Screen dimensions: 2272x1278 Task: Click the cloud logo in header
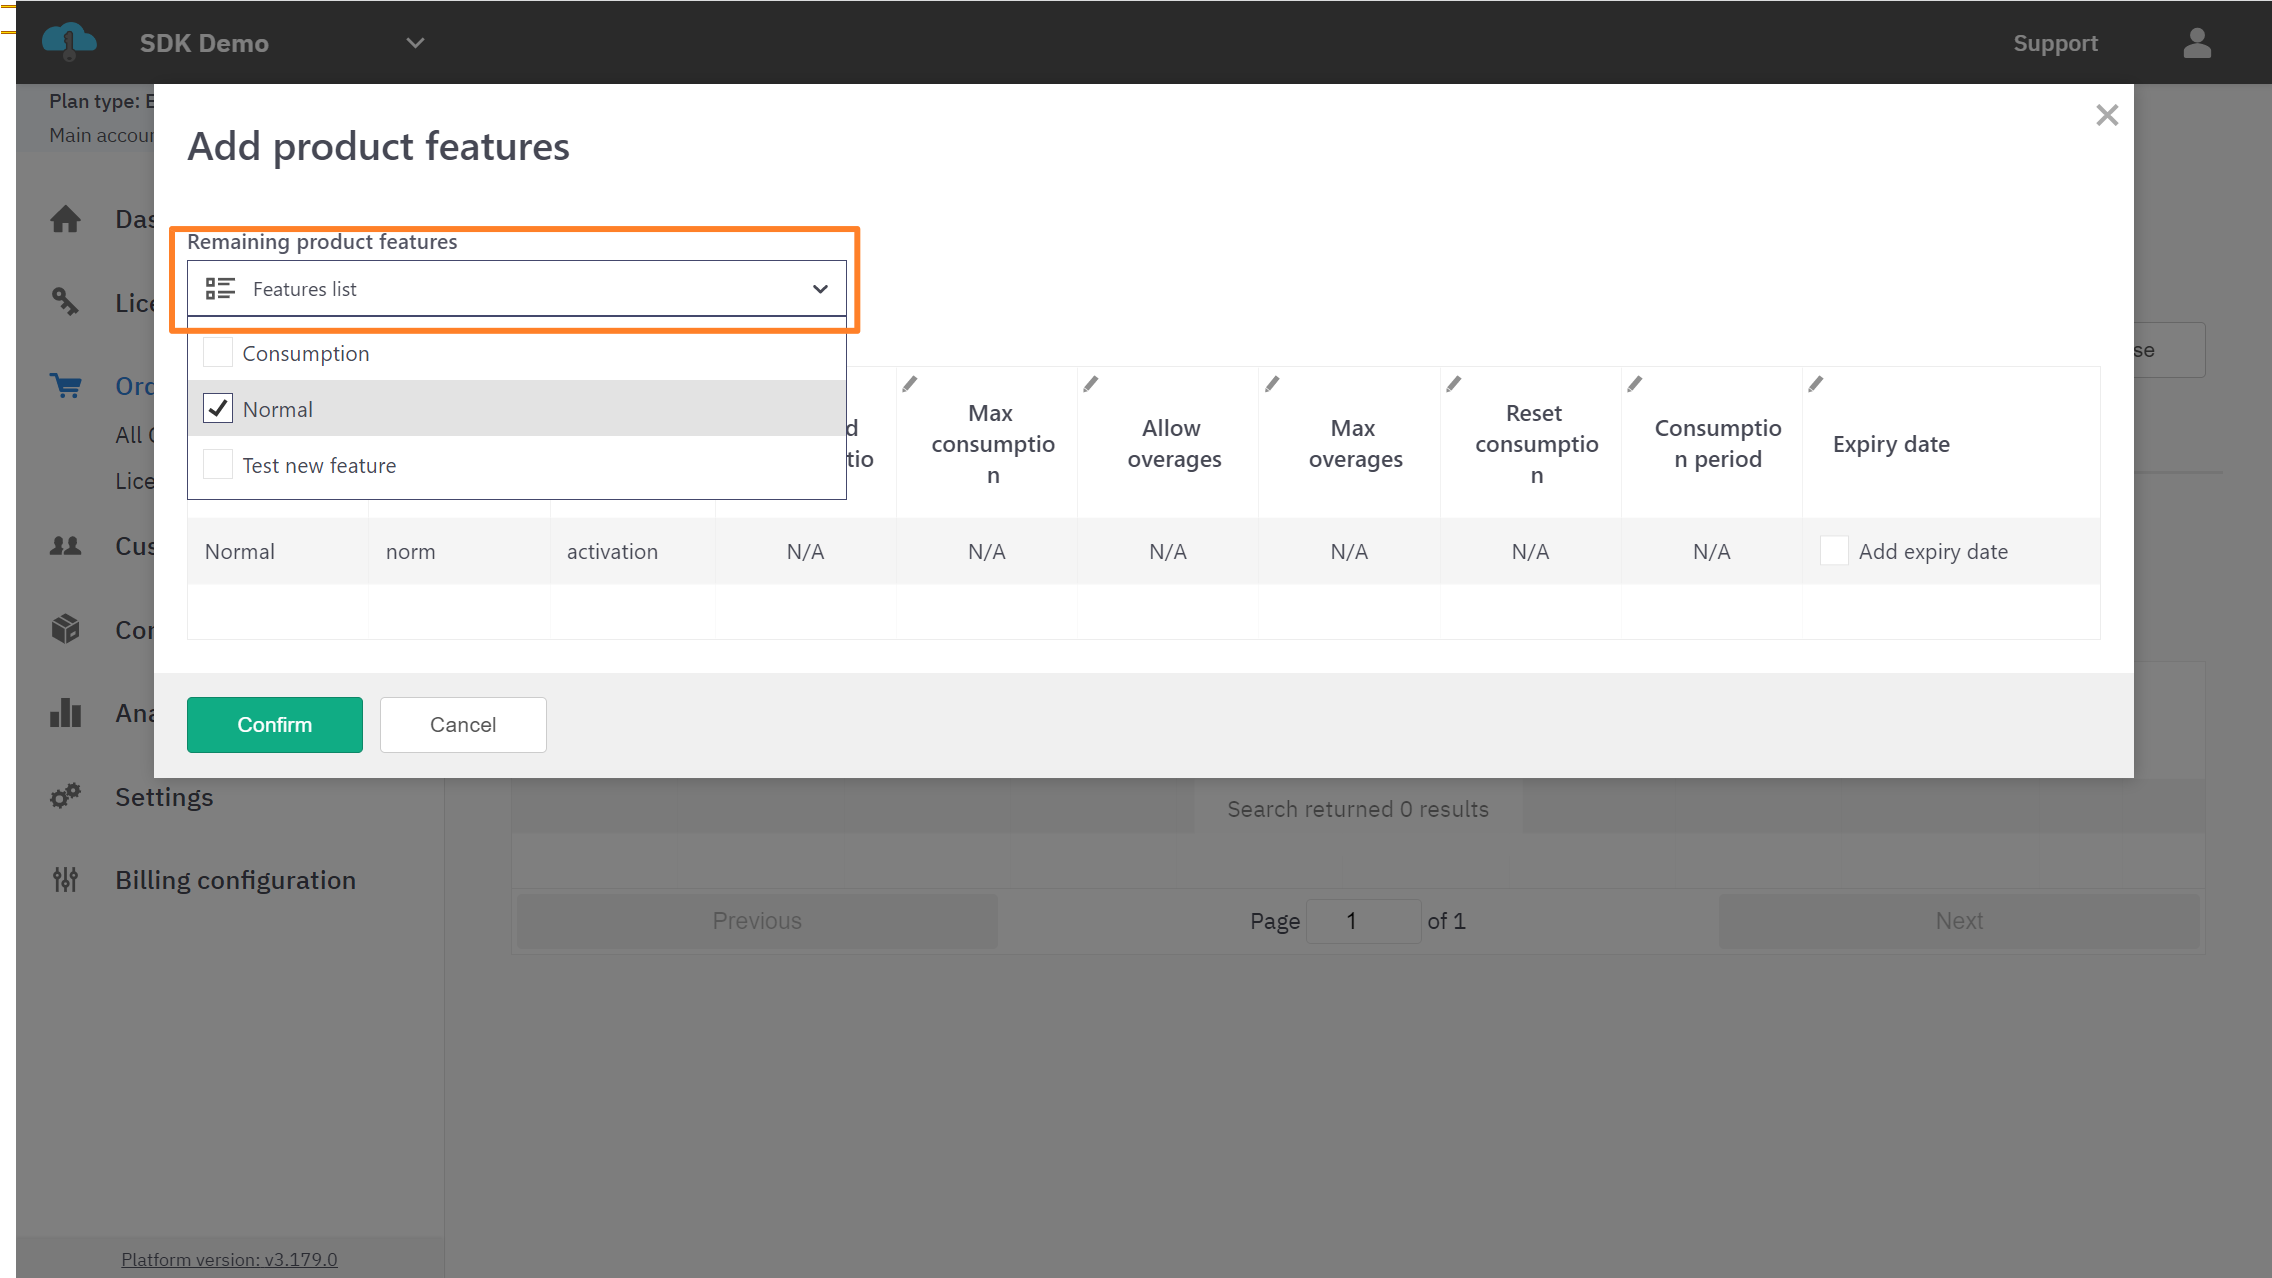point(69,42)
